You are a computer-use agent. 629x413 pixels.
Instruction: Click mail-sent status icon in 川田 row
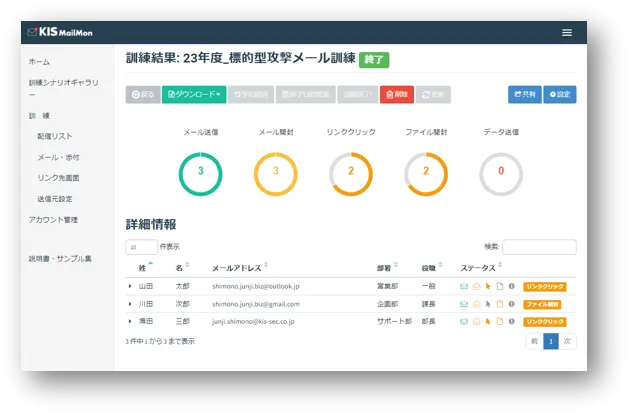(x=464, y=304)
